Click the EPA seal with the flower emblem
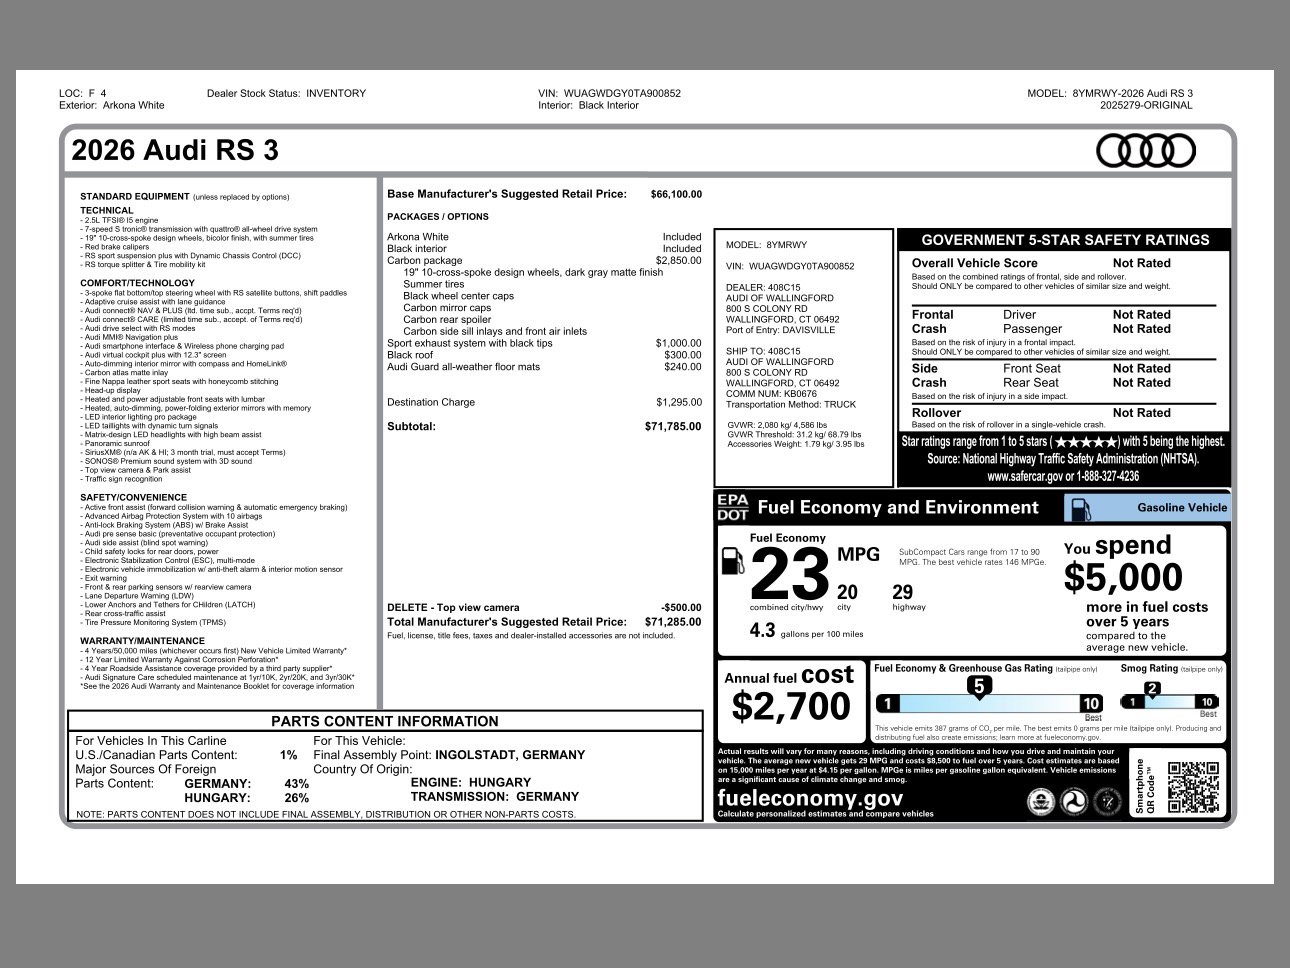The height and width of the screenshot is (968, 1290). tap(1041, 801)
